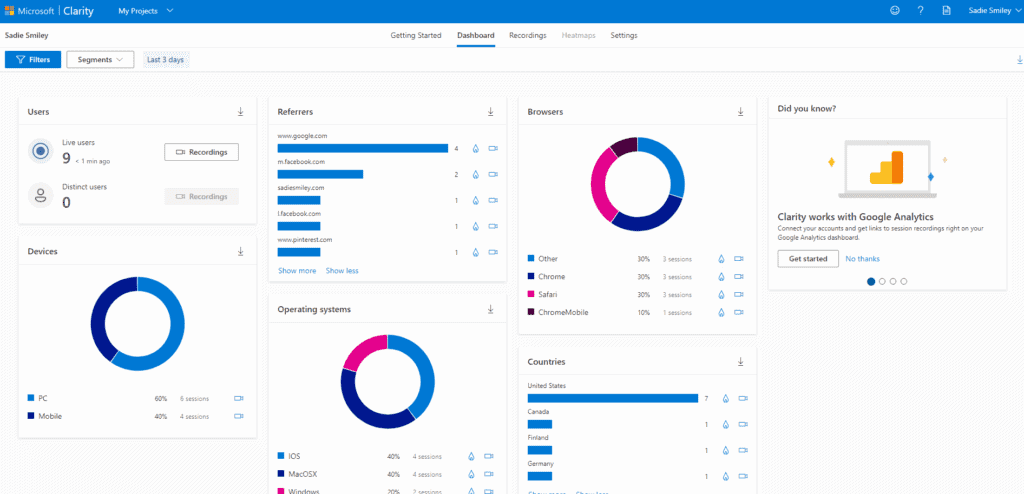Open the Filters panel

(33, 59)
